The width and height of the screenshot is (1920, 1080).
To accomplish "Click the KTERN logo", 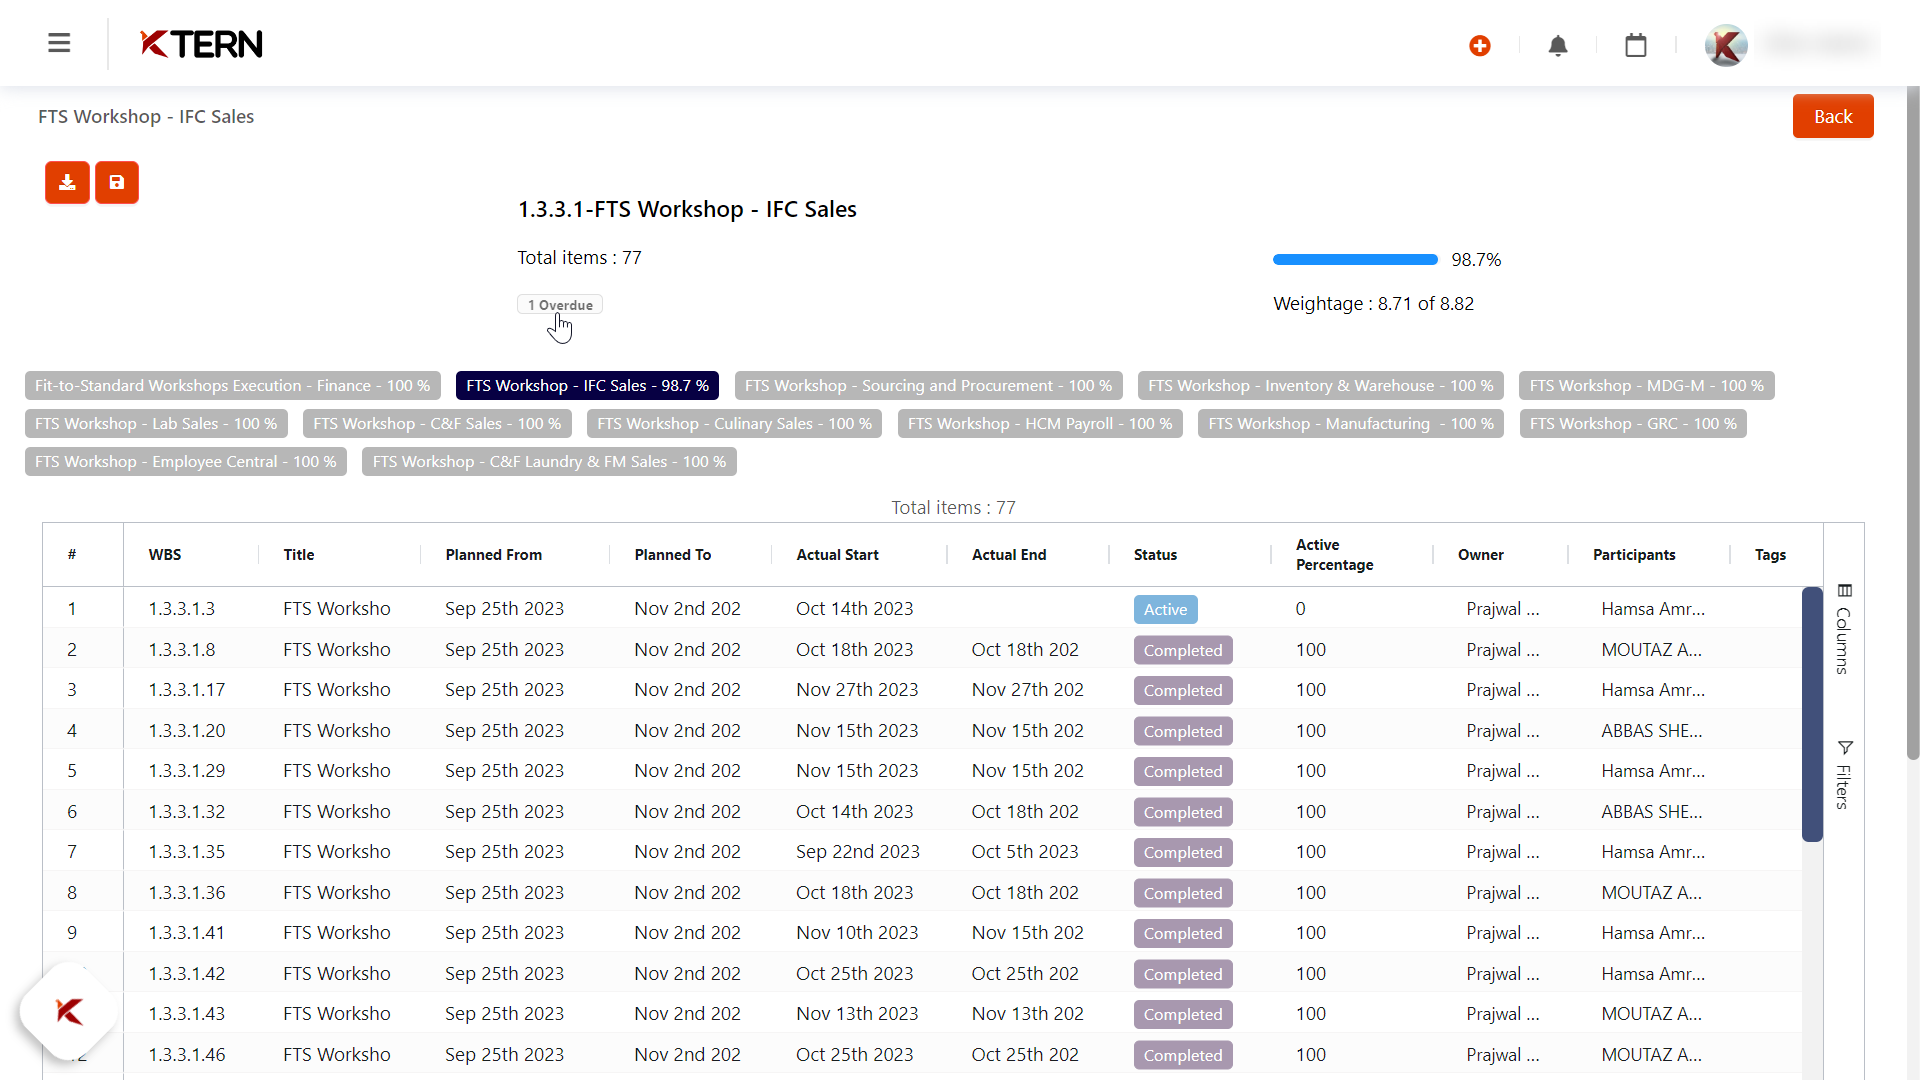I will point(201,44).
